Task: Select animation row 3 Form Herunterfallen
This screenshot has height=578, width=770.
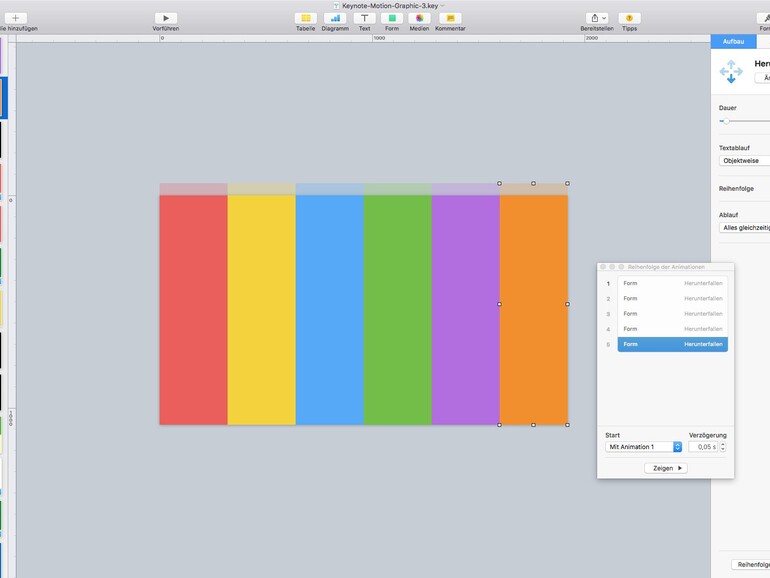Action: 672,314
